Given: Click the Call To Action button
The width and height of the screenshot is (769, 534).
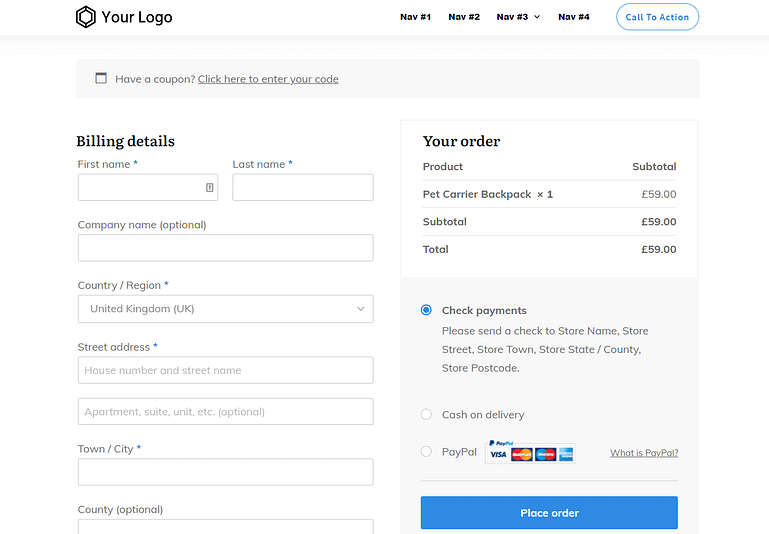Looking at the screenshot, I should (657, 17).
